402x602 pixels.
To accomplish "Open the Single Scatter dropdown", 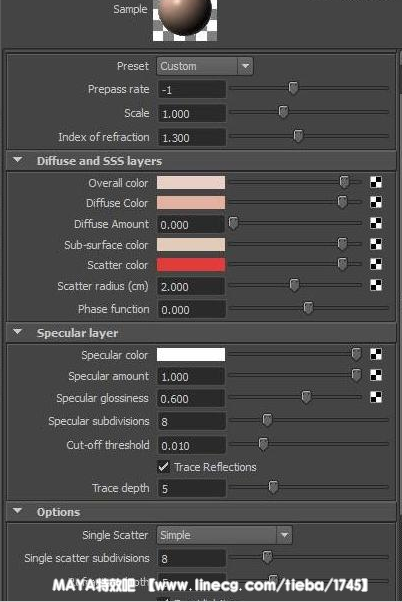I will click(x=224, y=535).
